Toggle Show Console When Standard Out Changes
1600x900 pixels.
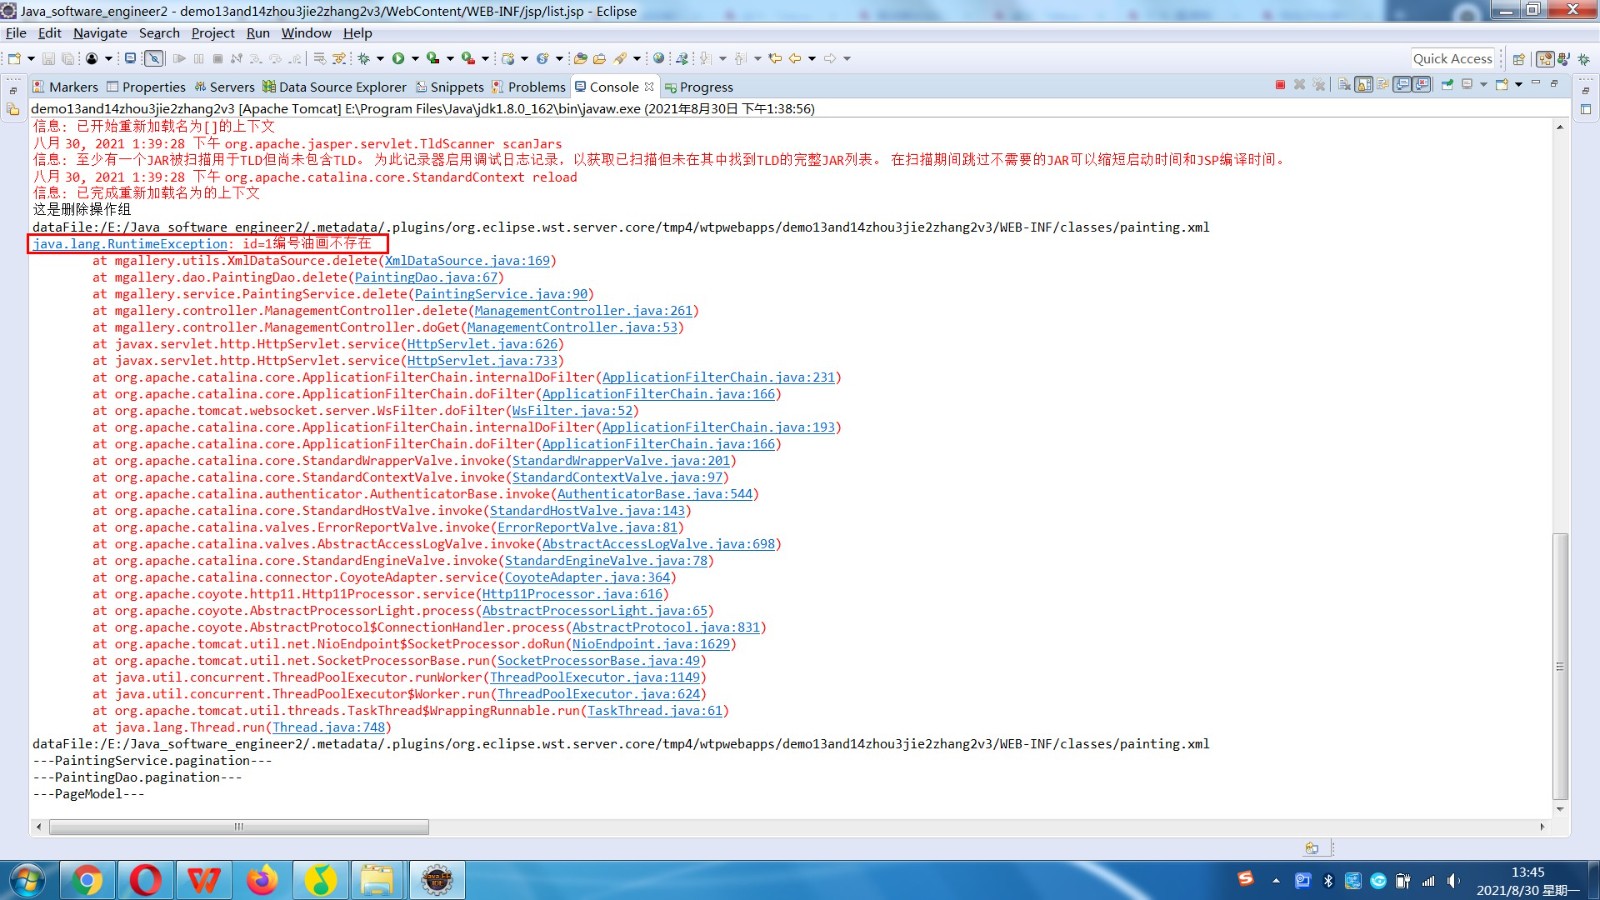1403,85
